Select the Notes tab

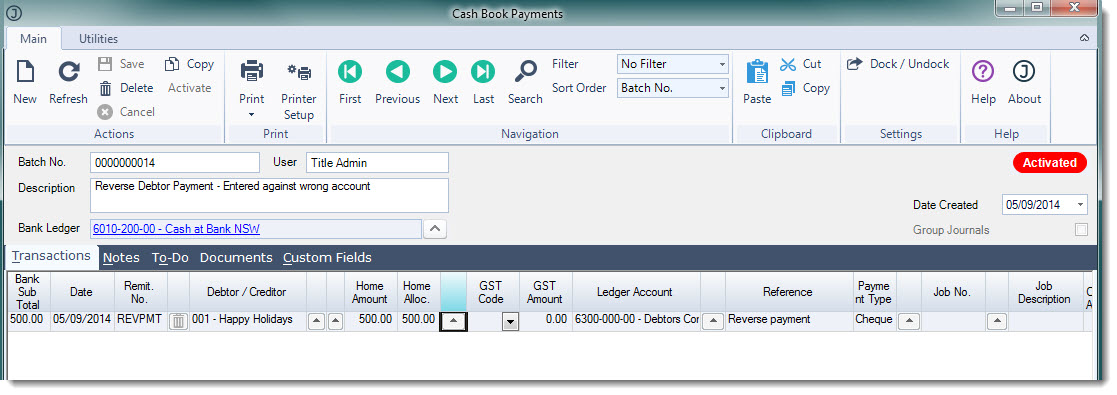tap(121, 257)
